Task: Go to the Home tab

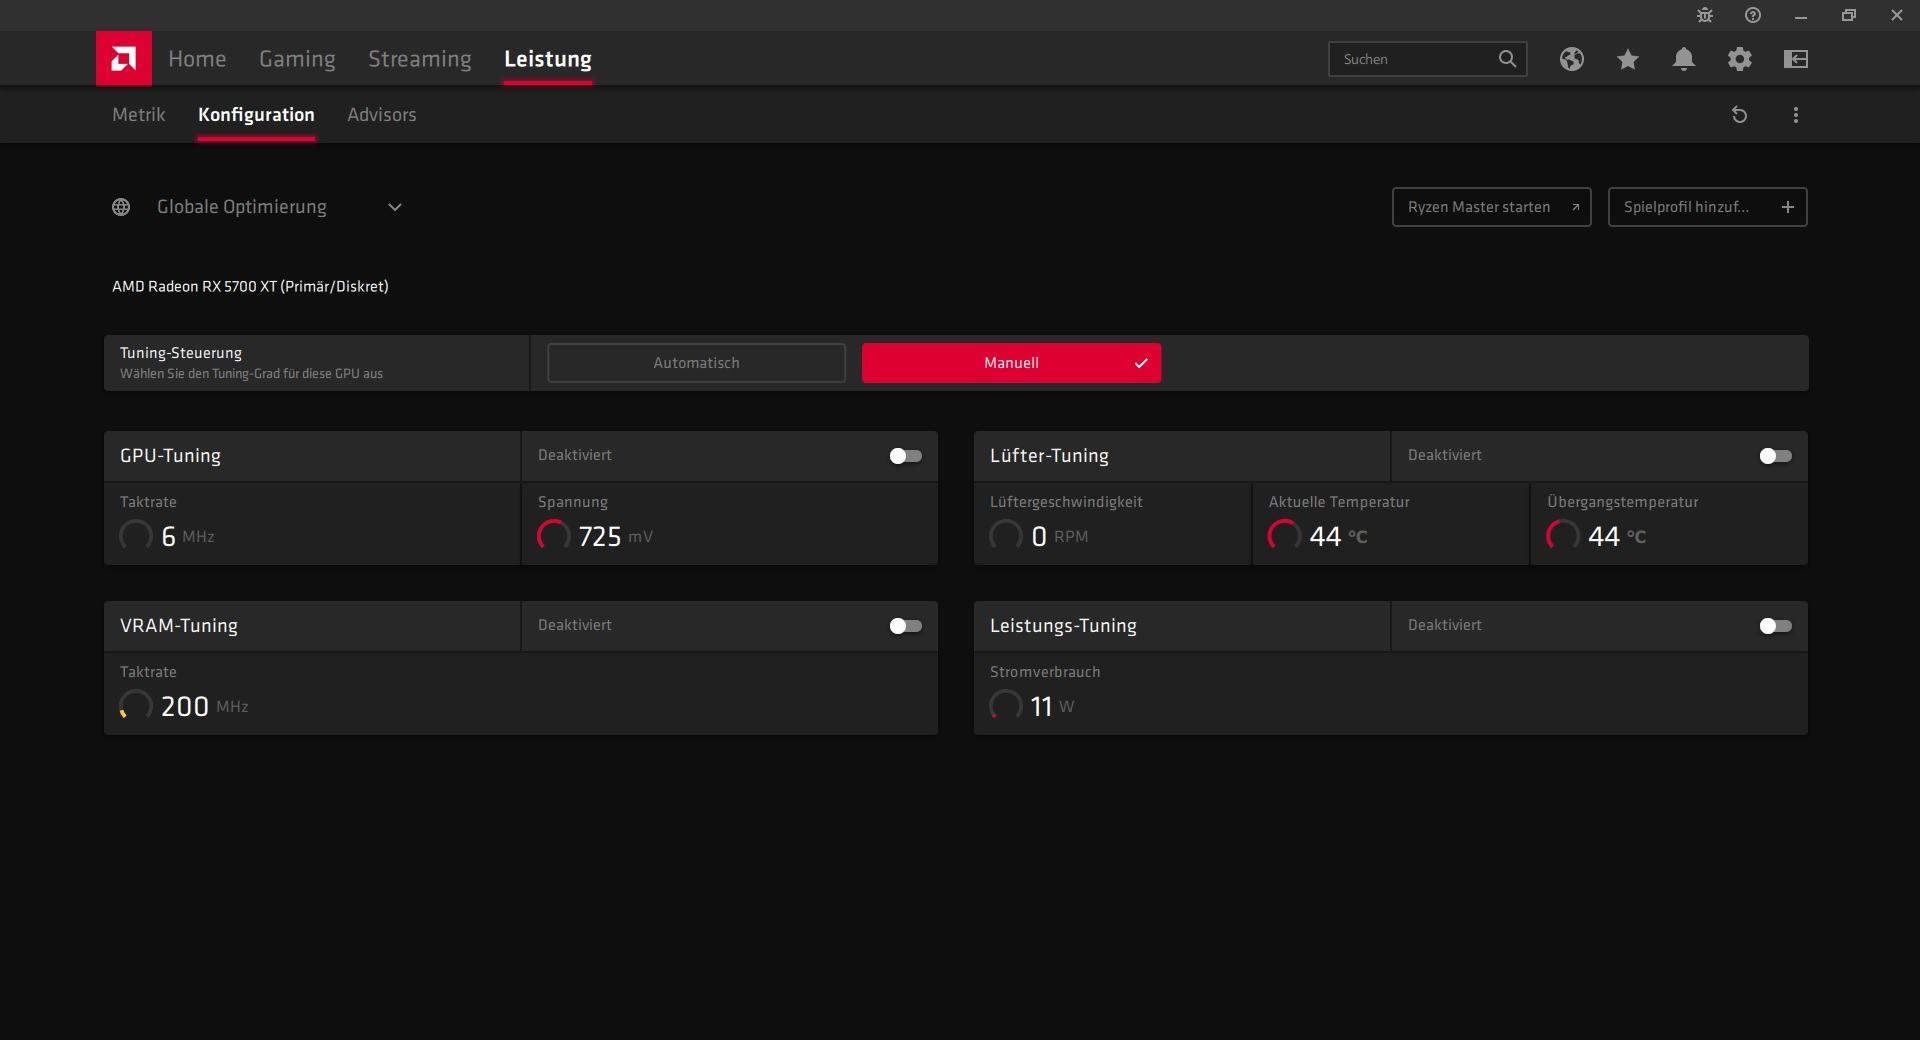Action: pos(197,59)
